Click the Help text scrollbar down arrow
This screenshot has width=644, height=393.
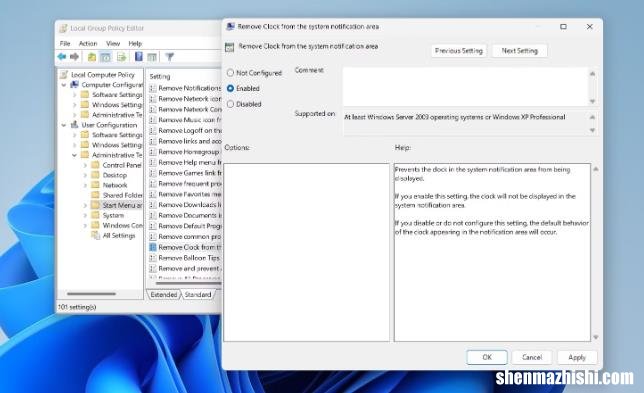[596, 337]
